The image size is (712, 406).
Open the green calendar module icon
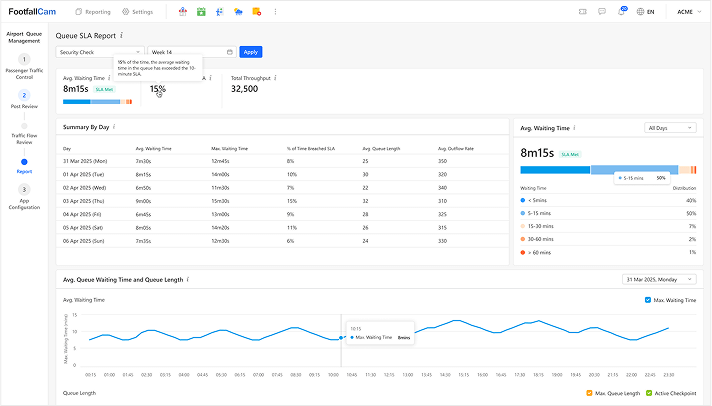click(201, 12)
